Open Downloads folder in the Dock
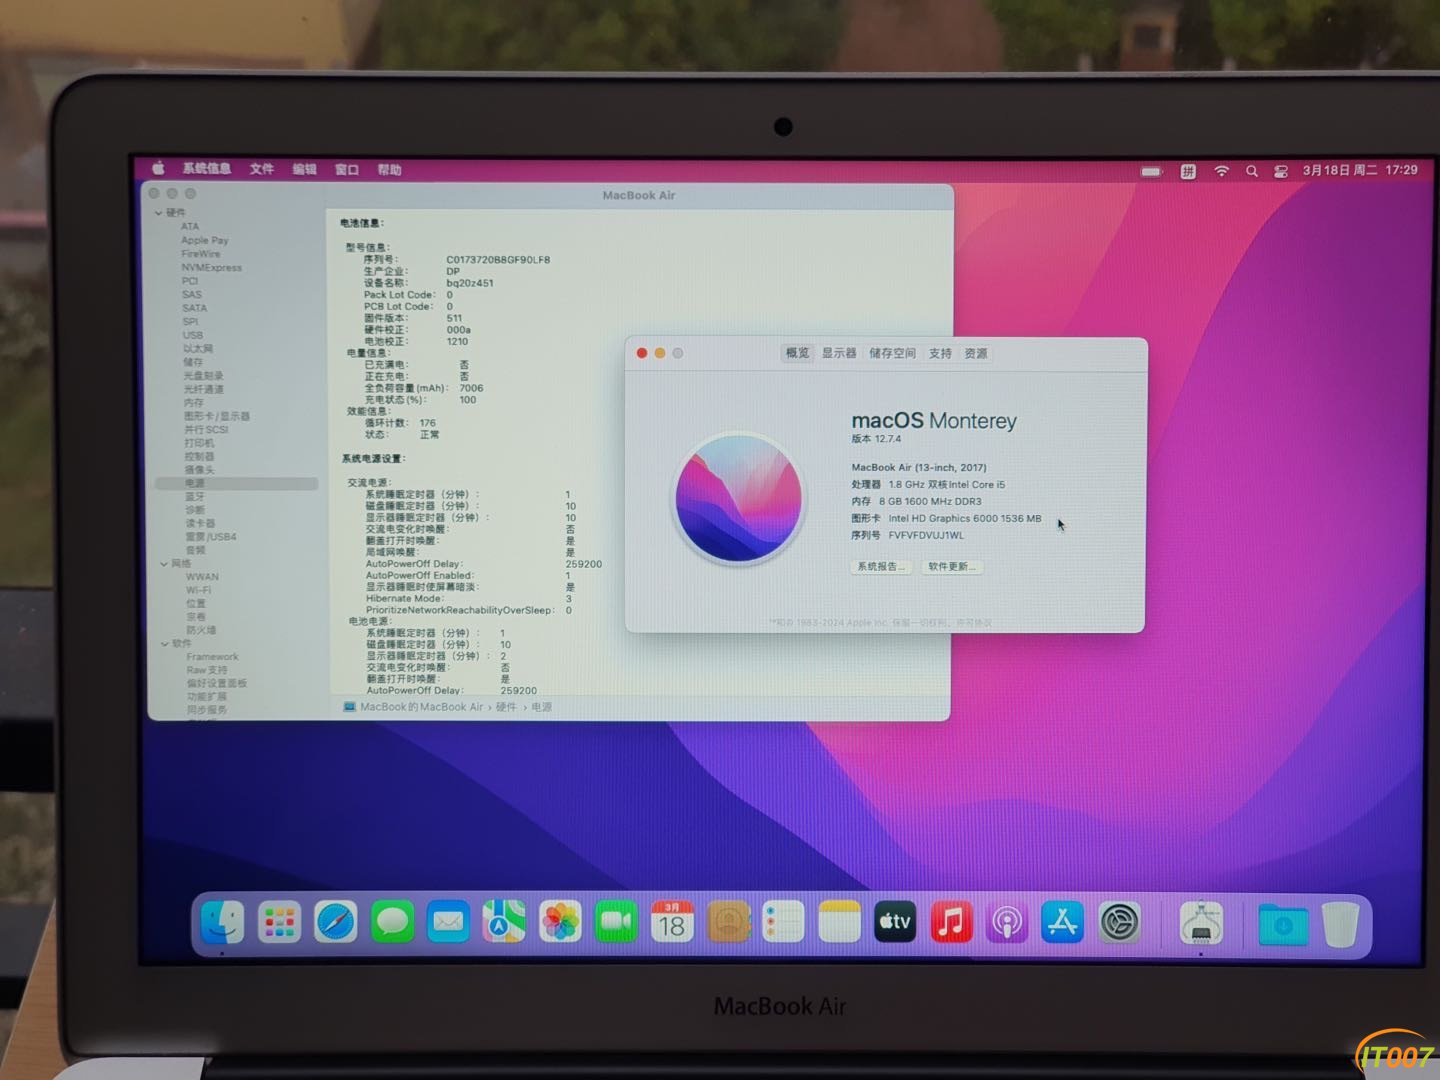Screen dimensions: 1440x1080 pyautogui.click(x=1283, y=924)
